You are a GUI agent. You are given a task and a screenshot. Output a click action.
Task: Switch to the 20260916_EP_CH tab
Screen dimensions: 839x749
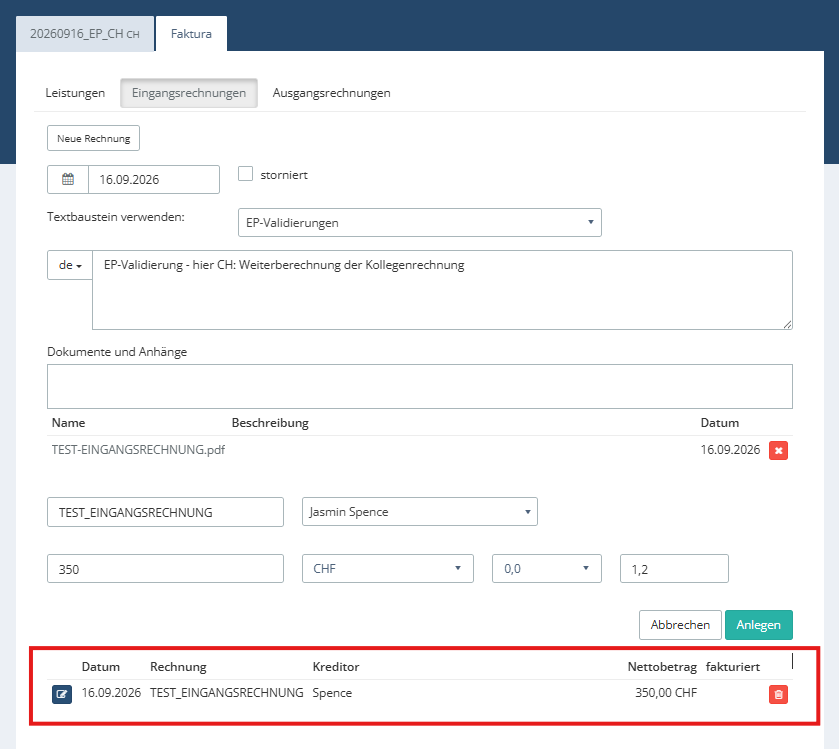[x=85, y=34]
